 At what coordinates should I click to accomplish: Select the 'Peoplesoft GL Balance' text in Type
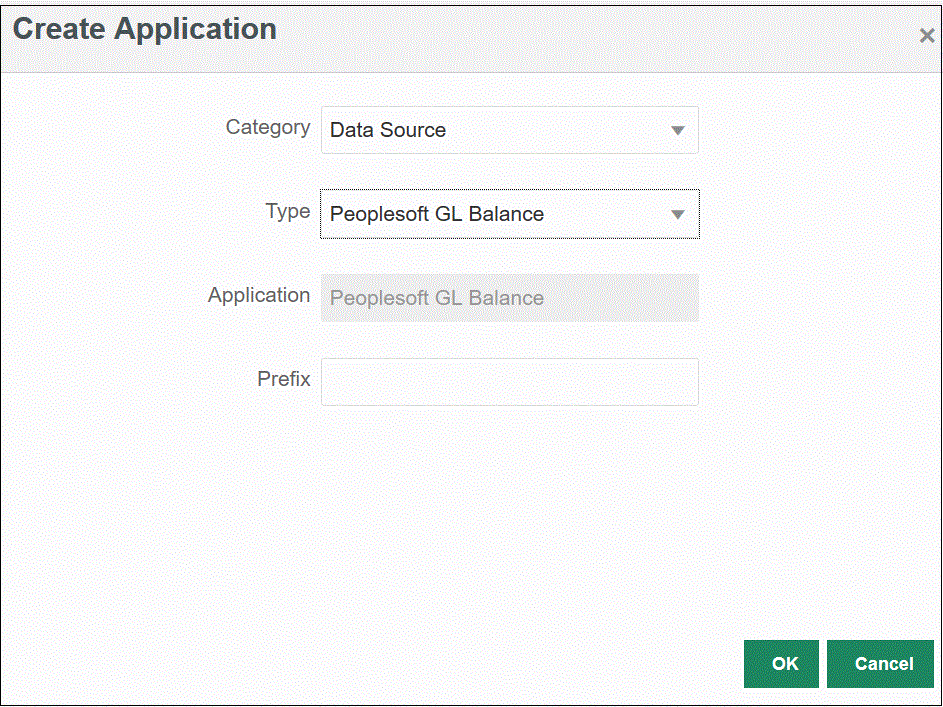(437, 215)
